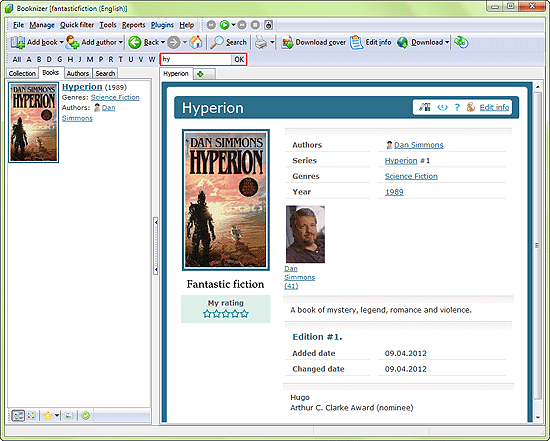Viewport: 550px width, 441px height.
Task: Click the Add book toolbar icon
Action: tap(18, 42)
